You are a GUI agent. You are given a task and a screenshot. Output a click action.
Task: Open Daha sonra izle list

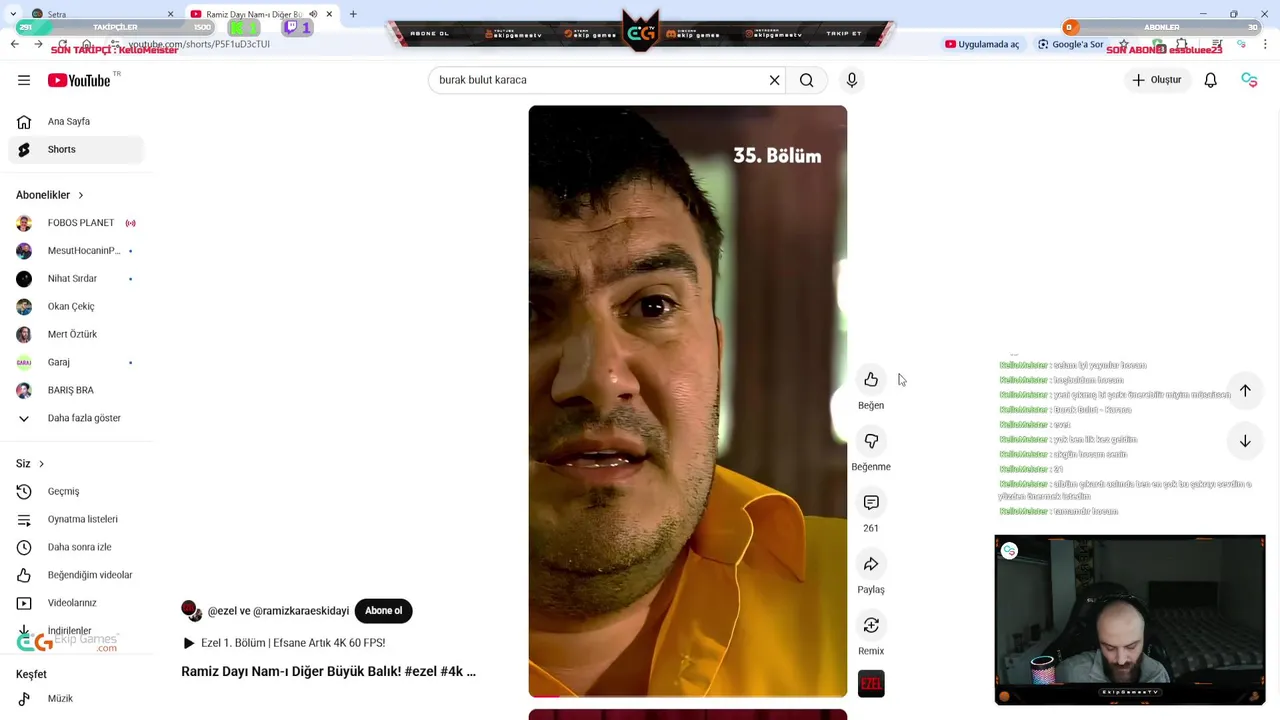click(x=76, y=548)
